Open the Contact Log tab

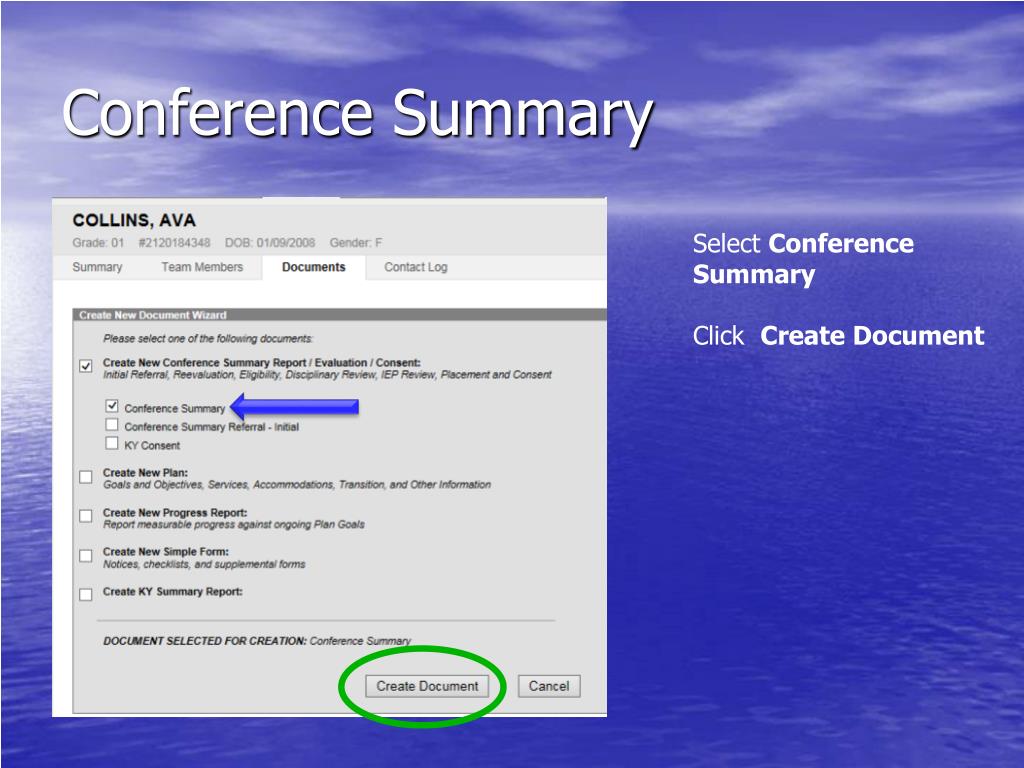pyautogui.click(x=415, y=267)
